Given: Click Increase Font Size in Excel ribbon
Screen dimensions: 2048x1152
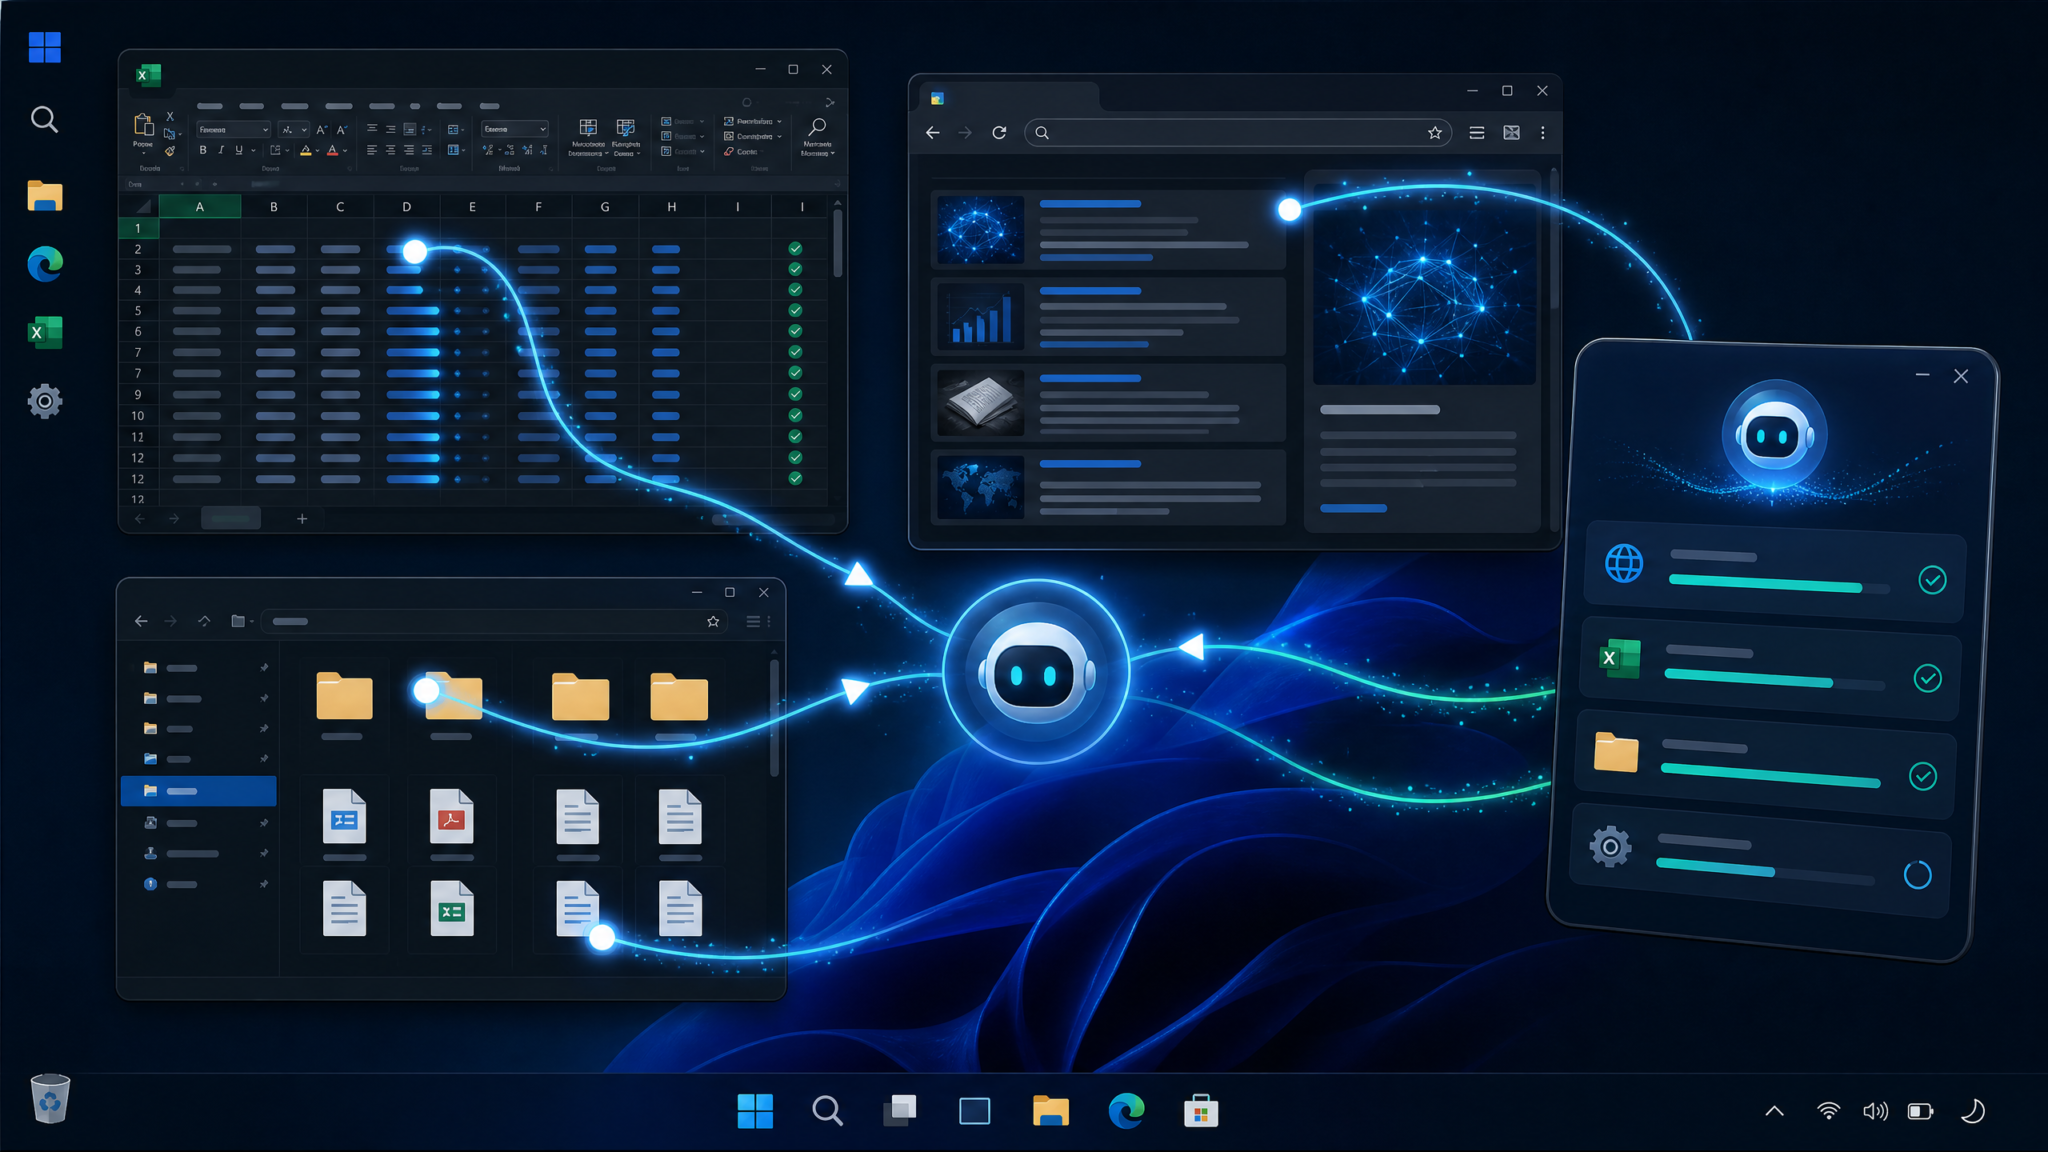Looking at the screenshot, I should point(321,130).
